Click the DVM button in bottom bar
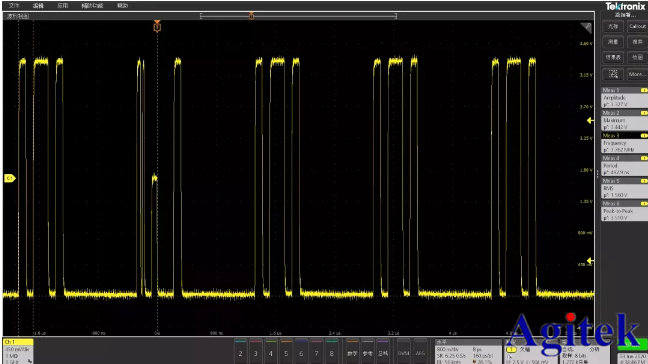 click(403, 352)
